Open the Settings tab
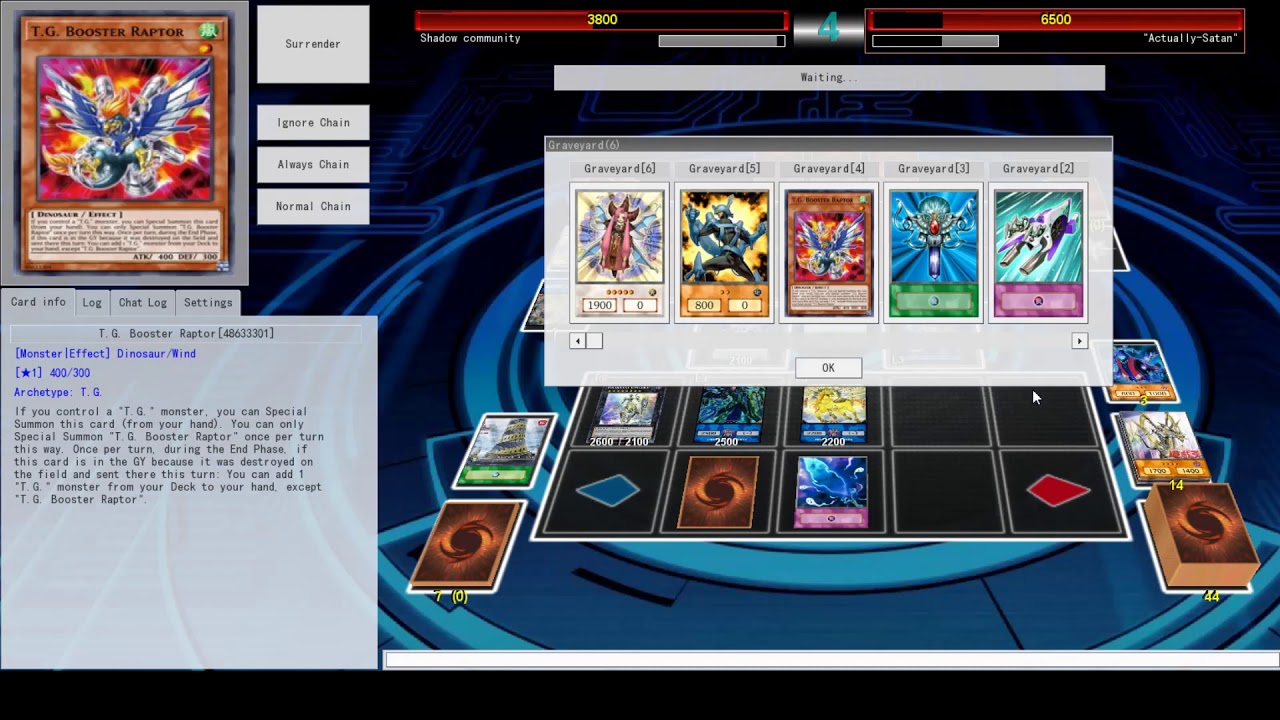Image resolution: width=1280 pixels, height=720 pixels. [208, 302]
